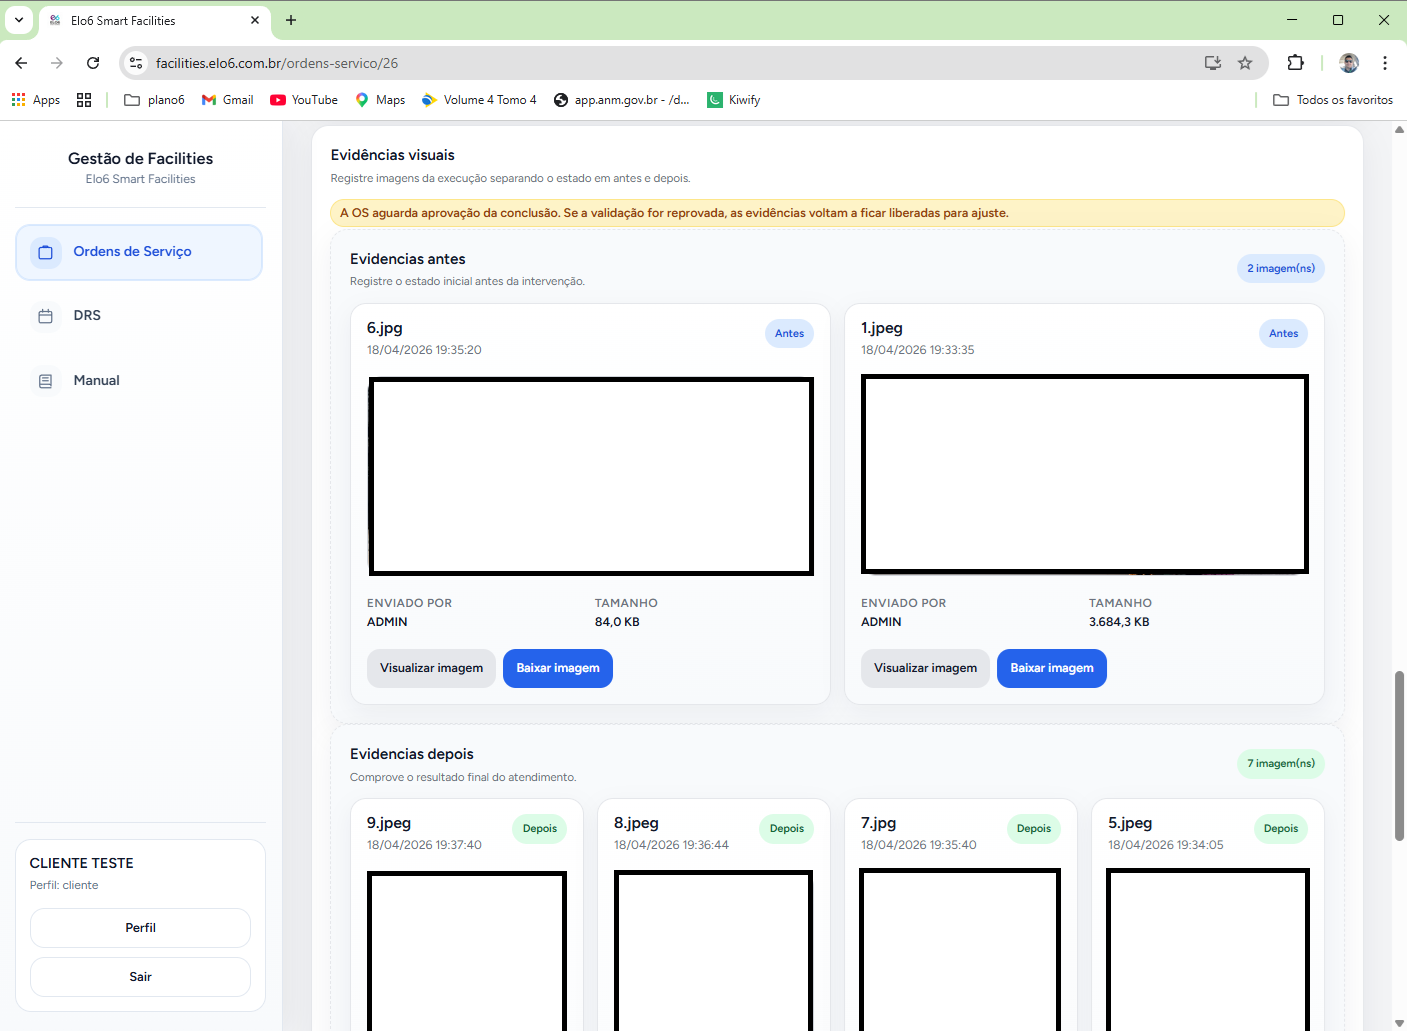Click Visualizar imagem for 6.jpg
This screenshot has height=1031, width=1407.
[431, 668]
